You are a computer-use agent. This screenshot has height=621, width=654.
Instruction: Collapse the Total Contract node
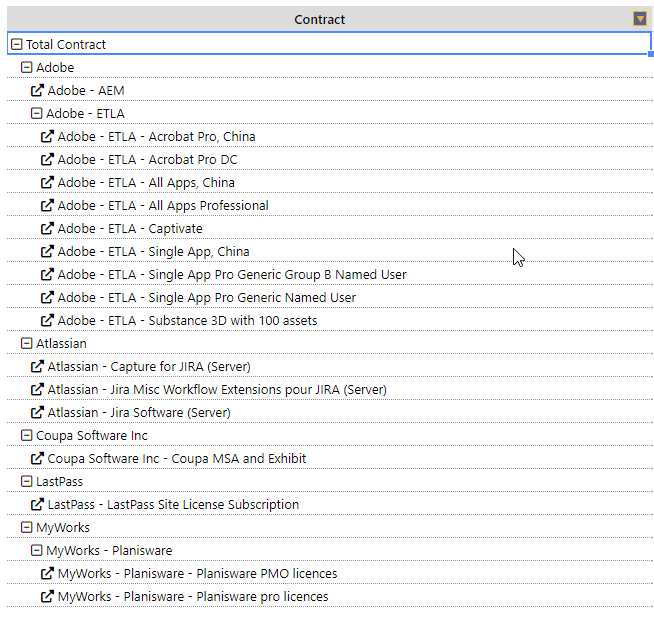16,44
